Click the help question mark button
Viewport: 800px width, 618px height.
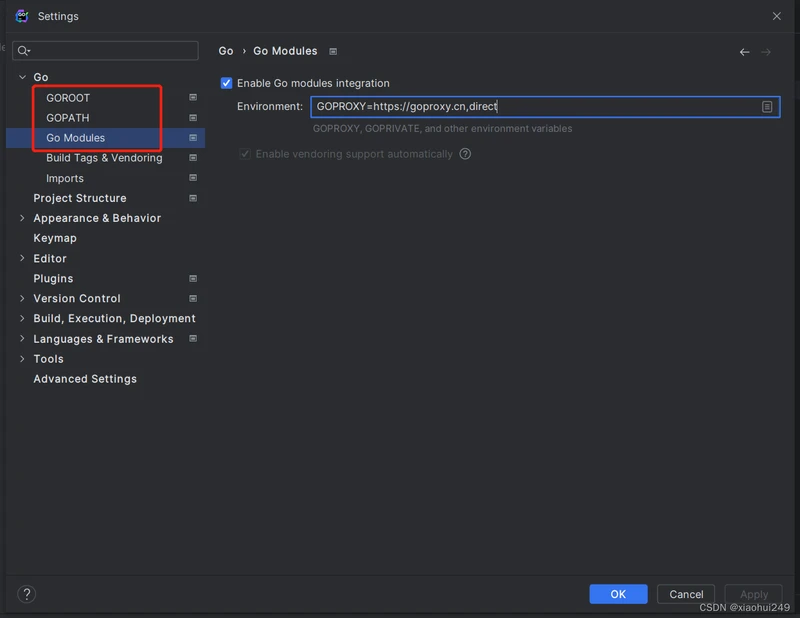coord(27,594)
